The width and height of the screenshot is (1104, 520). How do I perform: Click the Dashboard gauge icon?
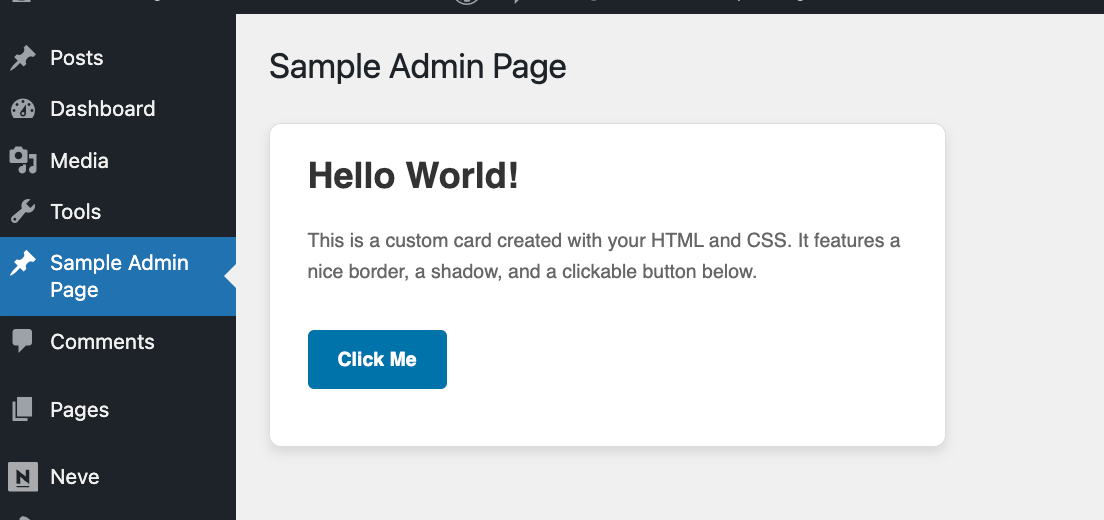tap(22, 109)
